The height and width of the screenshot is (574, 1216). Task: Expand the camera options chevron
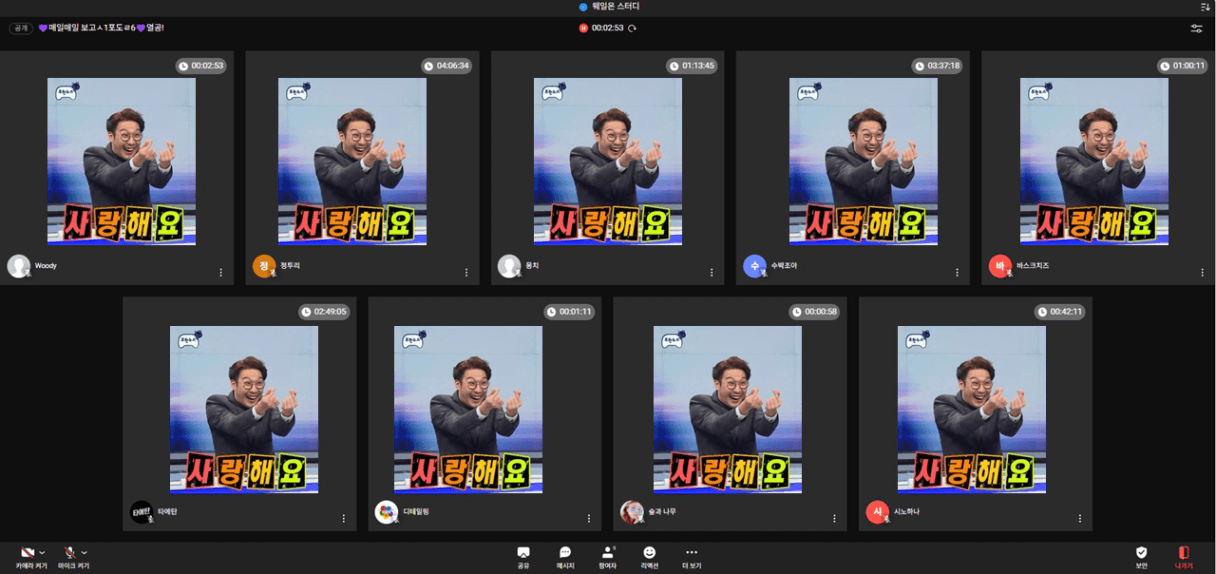click(x=42, y=553)
